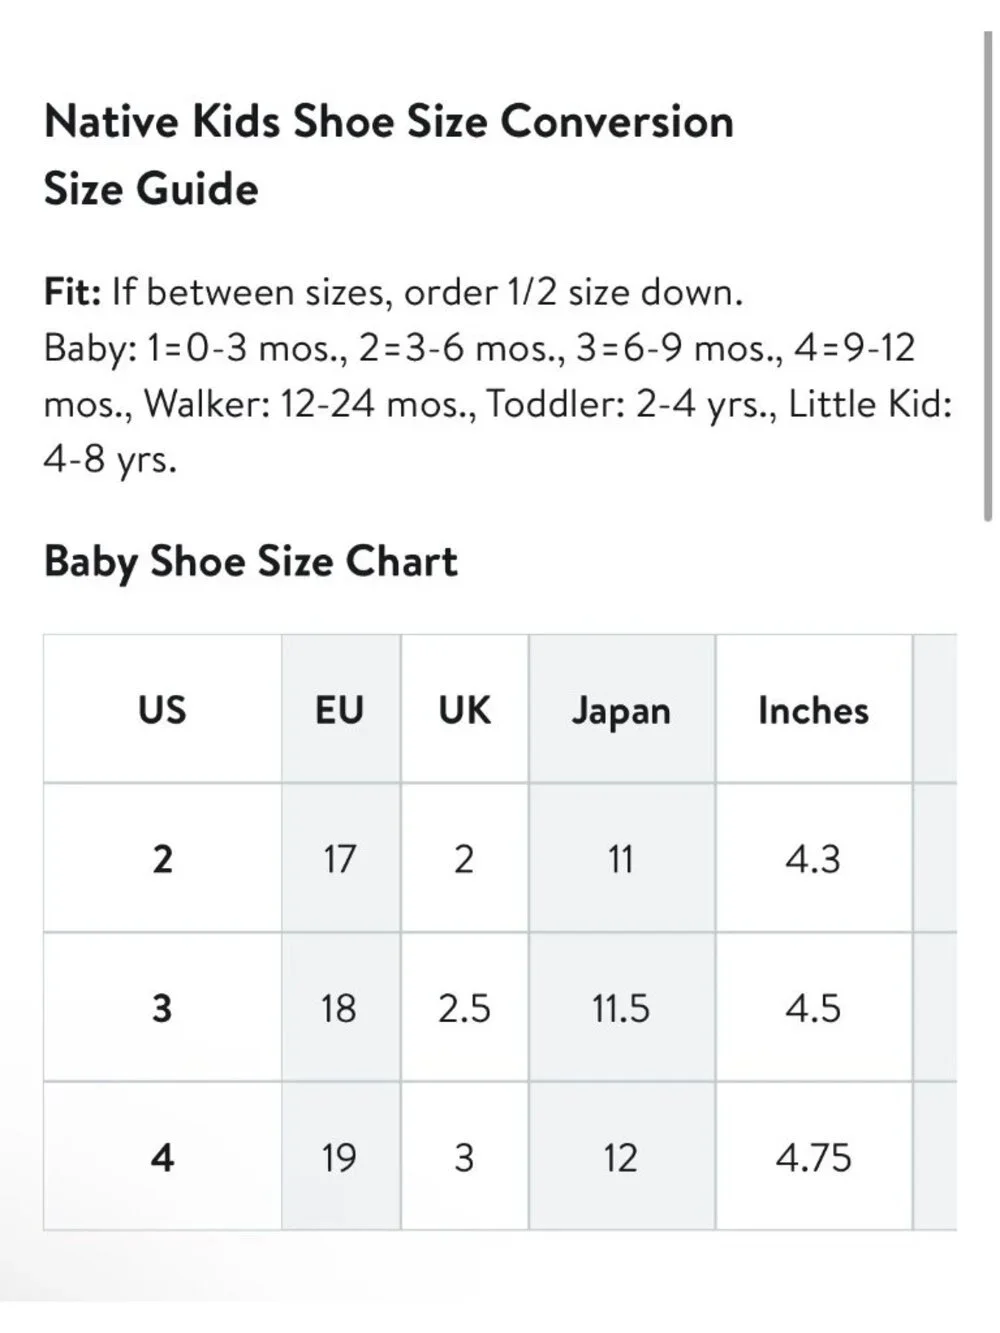Click the bold Fit: label
Viewport: 1000px width, 1333px height.
pyautogui.click(x=73, y=292)
